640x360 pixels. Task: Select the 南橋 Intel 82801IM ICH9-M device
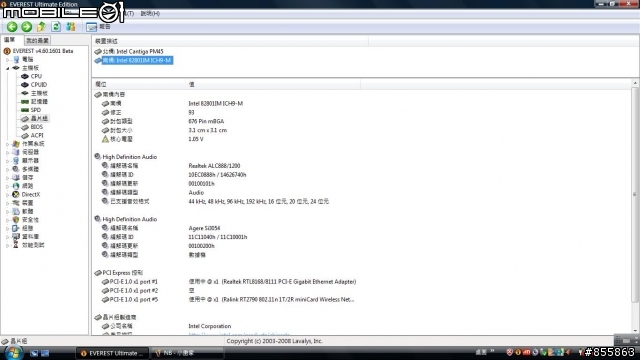click(x=137, y=60)
